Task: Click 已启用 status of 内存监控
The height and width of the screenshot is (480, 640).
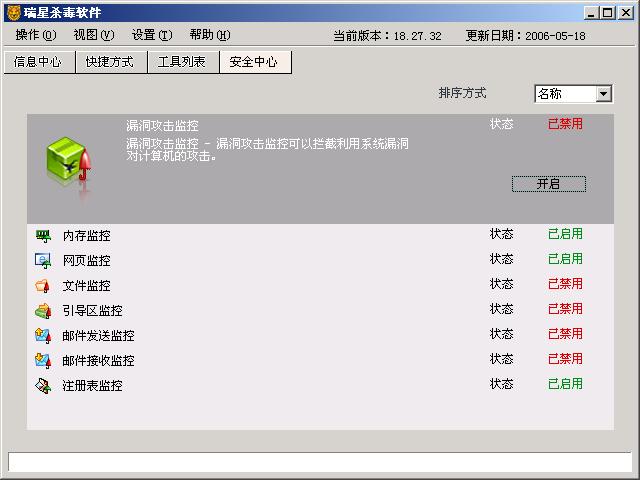Action: [565, 234]
